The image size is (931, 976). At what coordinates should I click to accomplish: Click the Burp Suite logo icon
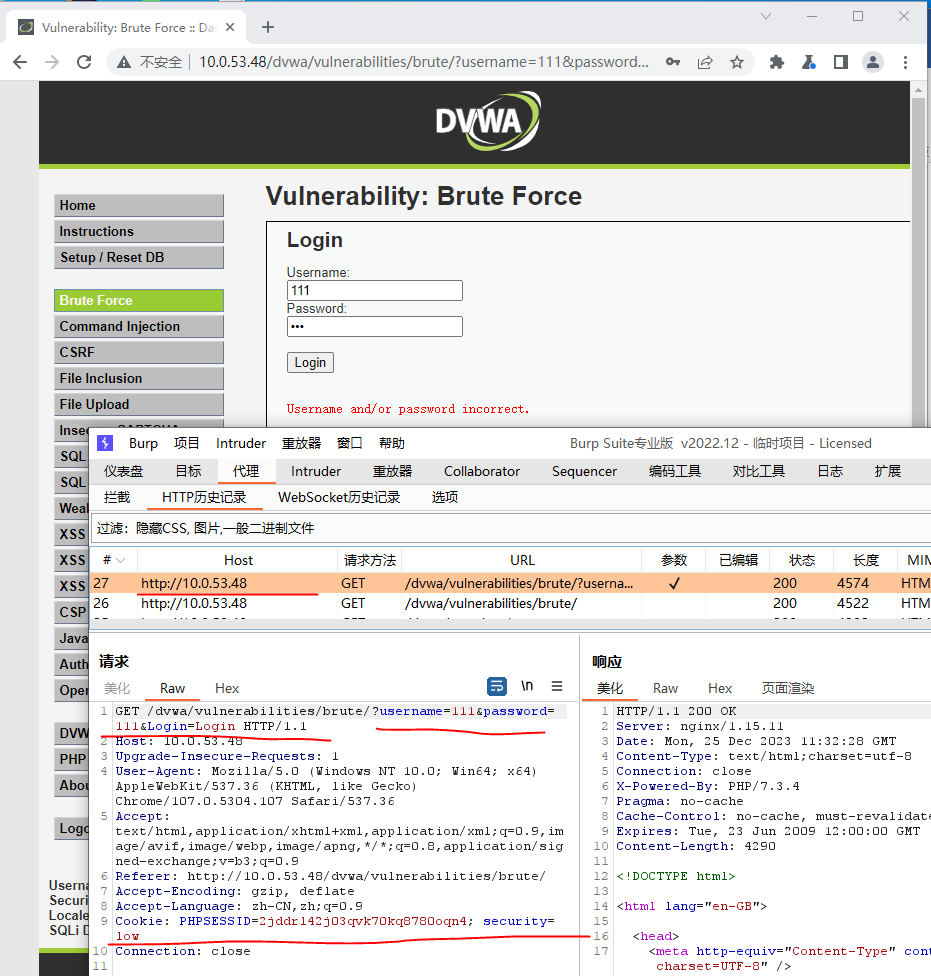pyautogui.click(x=105, y=443)
